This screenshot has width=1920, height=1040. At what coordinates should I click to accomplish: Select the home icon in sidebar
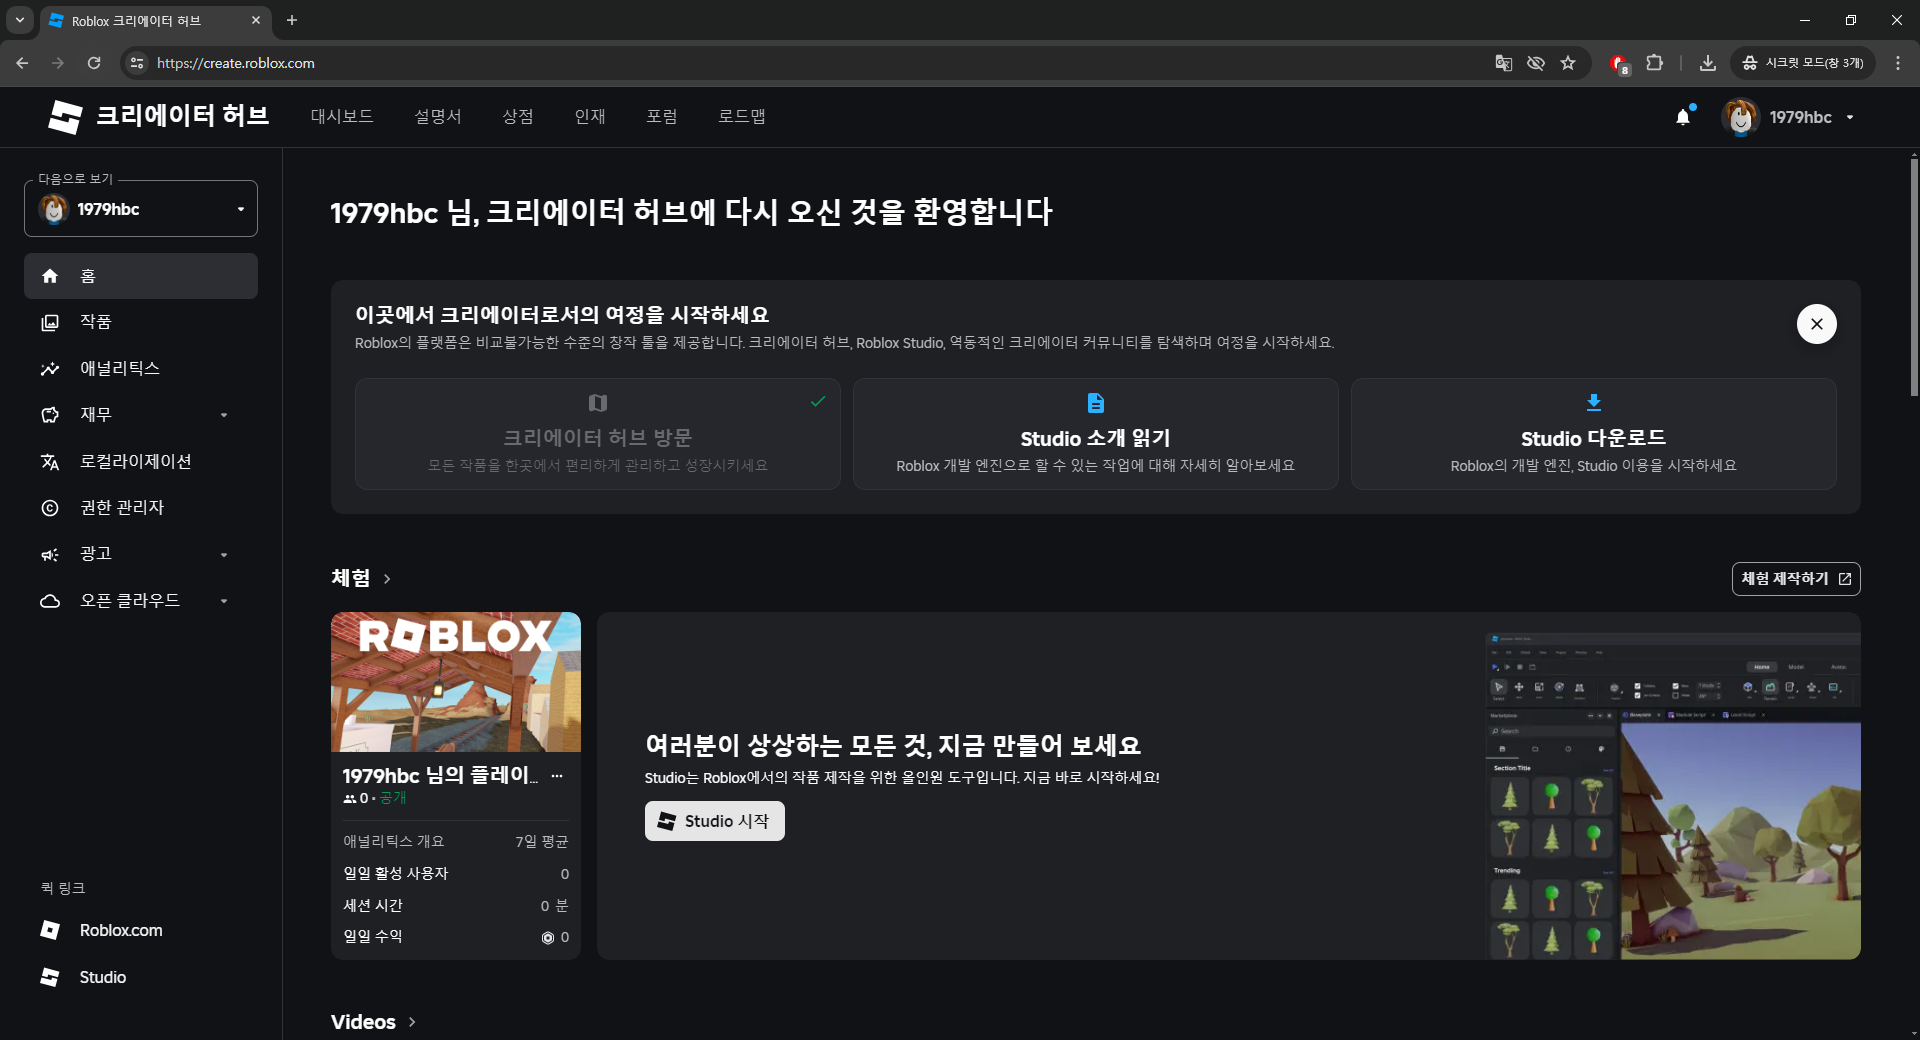click(50, 276)
